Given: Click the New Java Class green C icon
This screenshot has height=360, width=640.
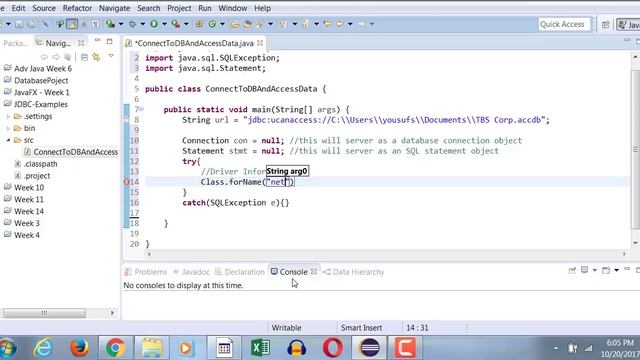Looking at the screenshot, I should [212, 24].
